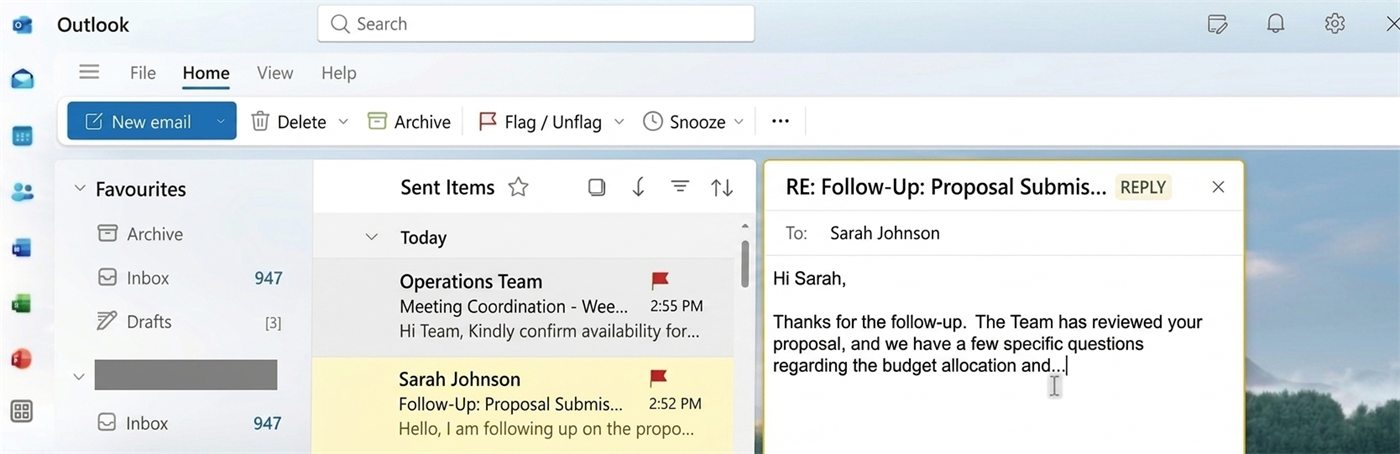Click the Delete button
The image size is (1400, 454).
pos(289,122)
